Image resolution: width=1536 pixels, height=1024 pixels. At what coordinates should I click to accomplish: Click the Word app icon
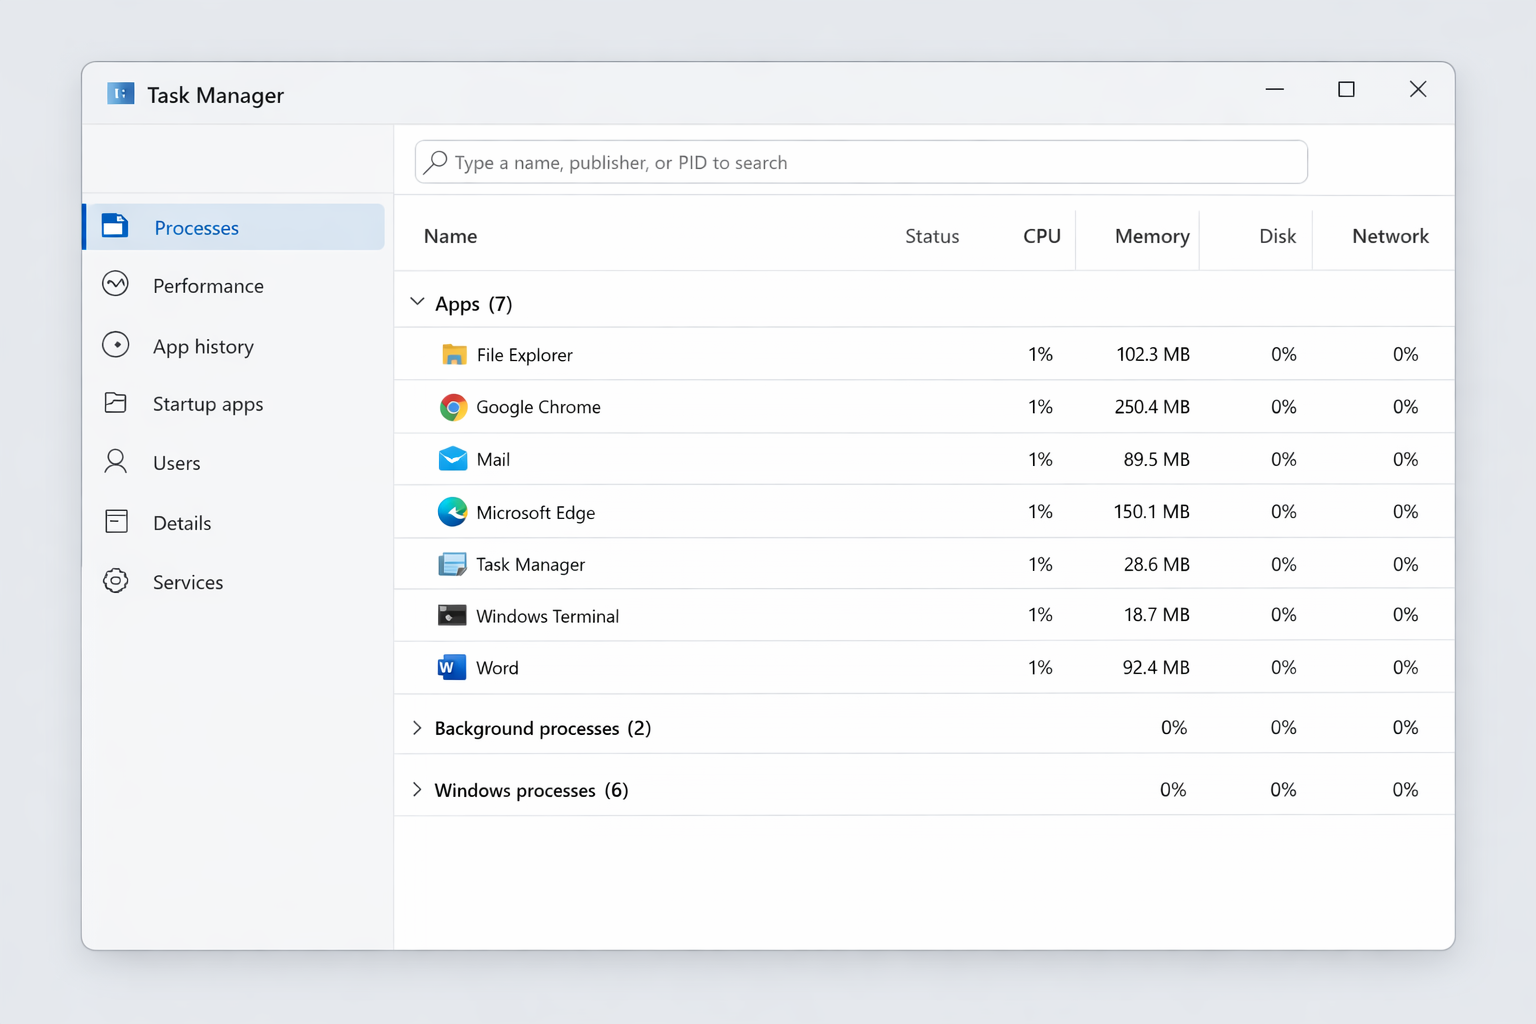[452, 667]
